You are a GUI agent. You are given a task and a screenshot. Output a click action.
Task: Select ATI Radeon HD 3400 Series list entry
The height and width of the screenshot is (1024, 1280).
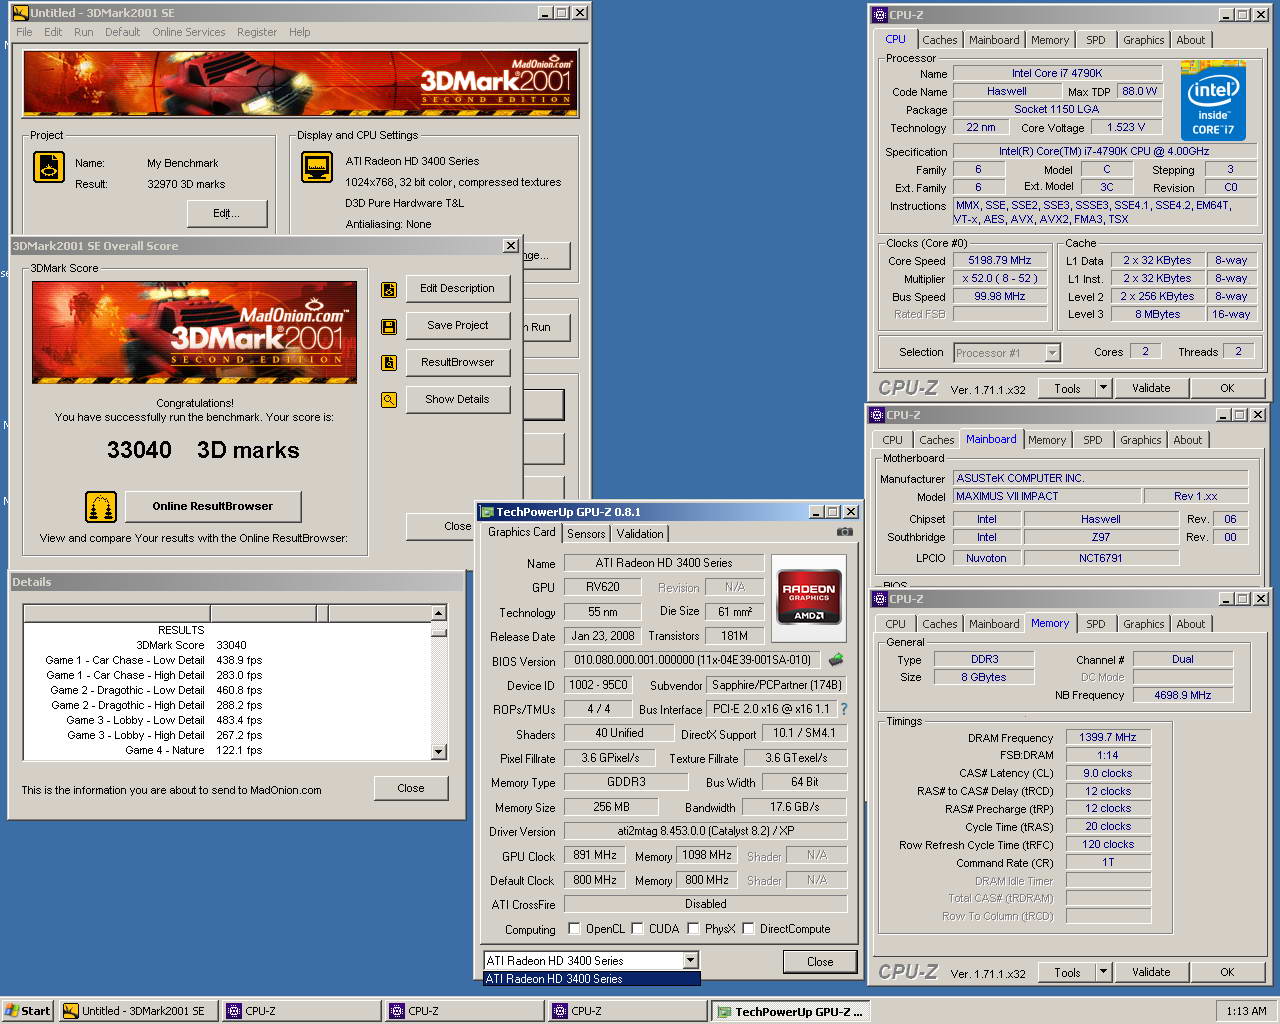click(592, 979)
